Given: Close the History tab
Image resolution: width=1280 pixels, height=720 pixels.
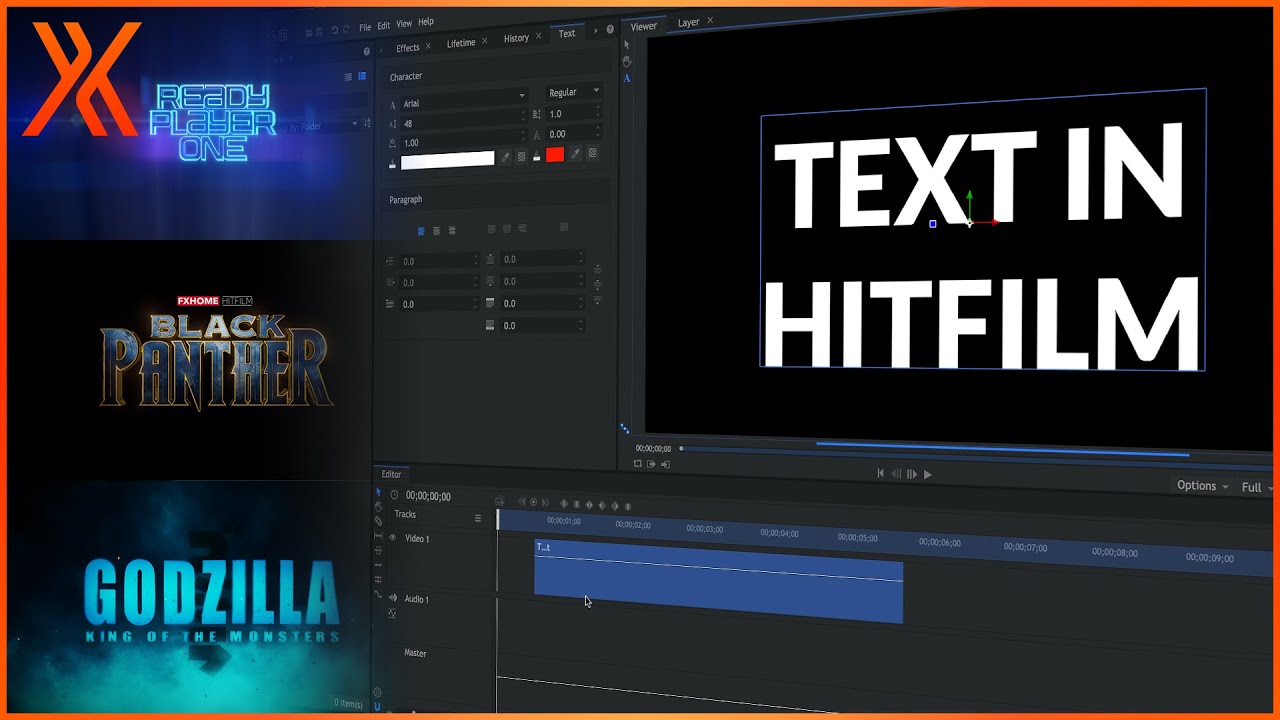Looking at the screenshot, I should (539, 36).
